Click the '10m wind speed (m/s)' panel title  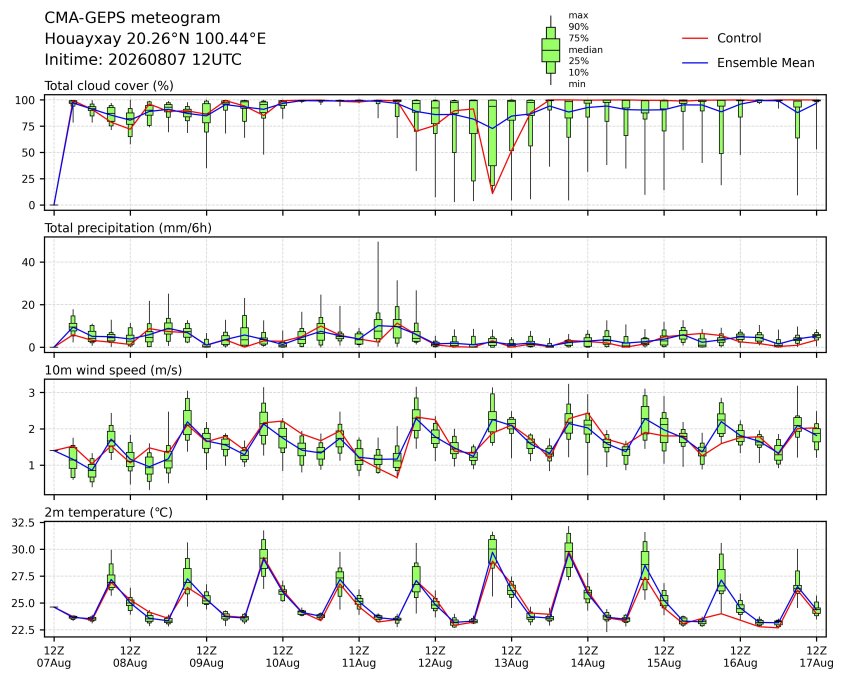coord(113,370)
